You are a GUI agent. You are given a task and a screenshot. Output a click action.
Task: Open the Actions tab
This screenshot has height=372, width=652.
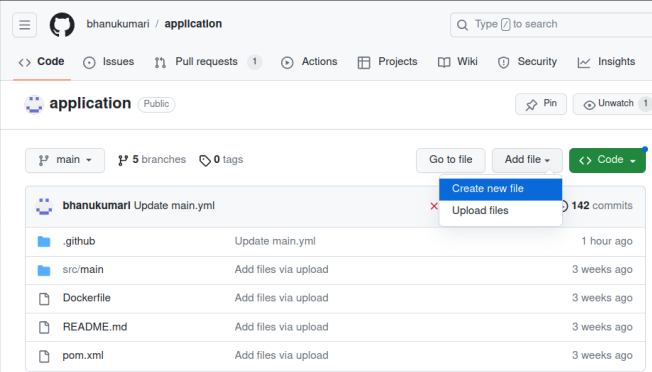tap(309, 62)
